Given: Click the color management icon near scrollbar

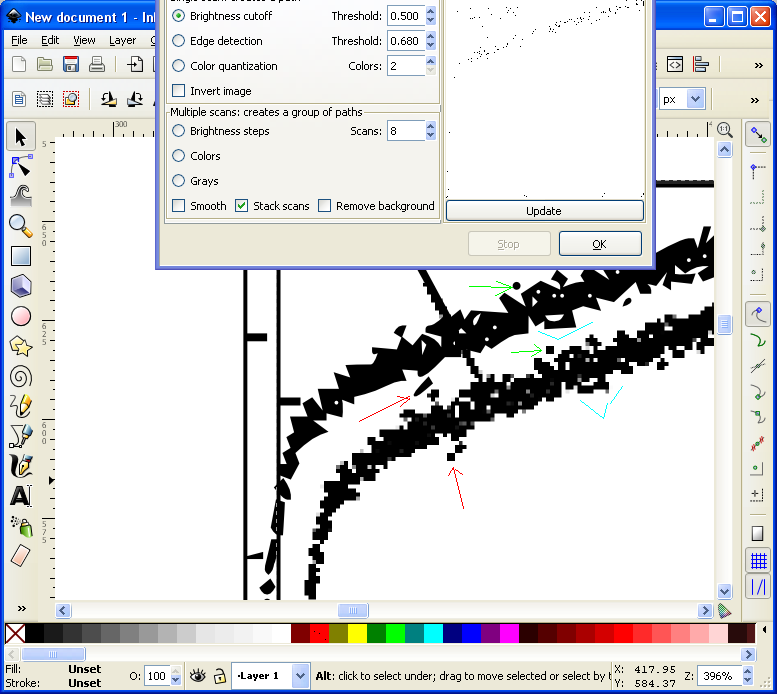Looking at the screenshot, I should pyautogui.click(x=724, y=611).
